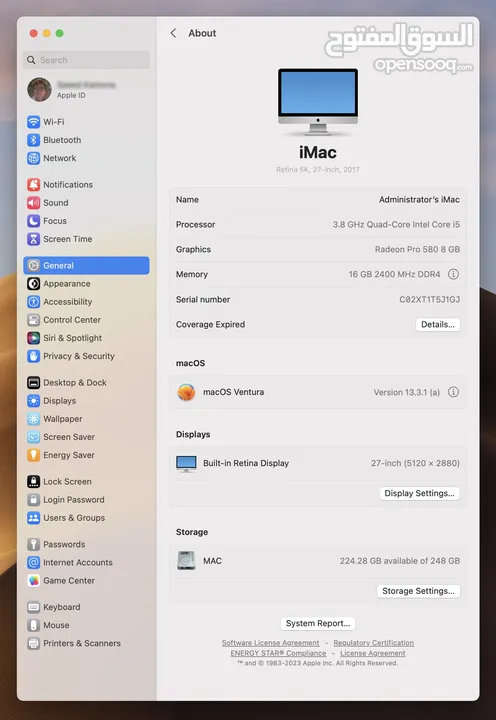
Task: Click the Apple ID avatar photo
Action: (39, 90)
